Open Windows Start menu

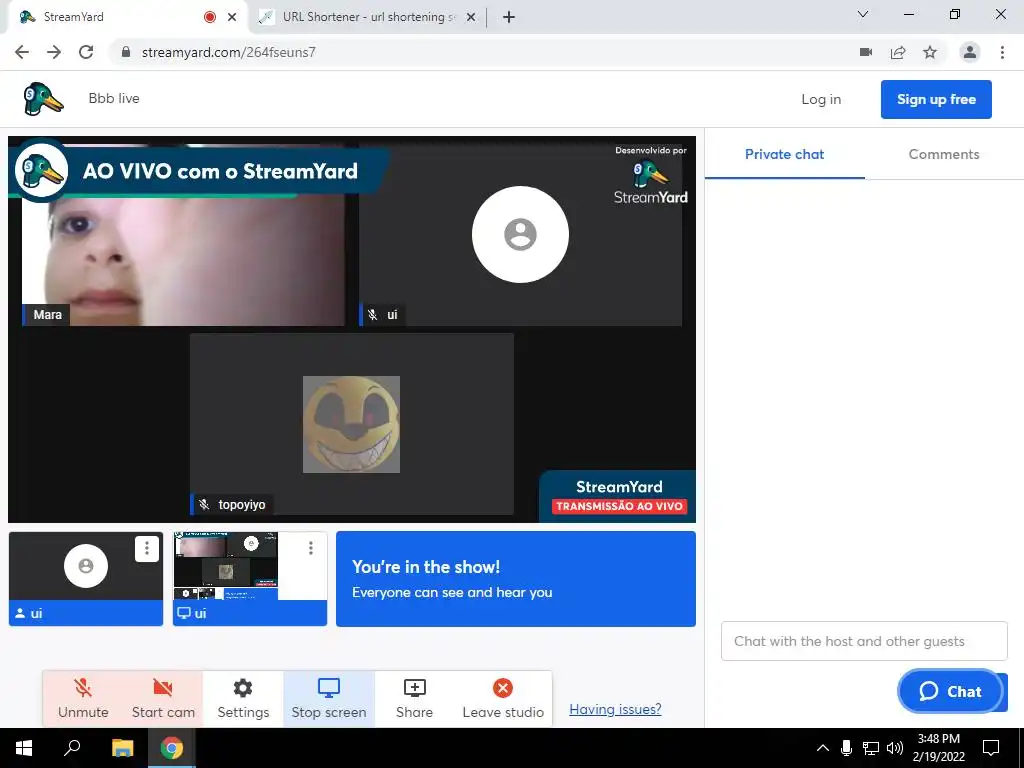24,748
